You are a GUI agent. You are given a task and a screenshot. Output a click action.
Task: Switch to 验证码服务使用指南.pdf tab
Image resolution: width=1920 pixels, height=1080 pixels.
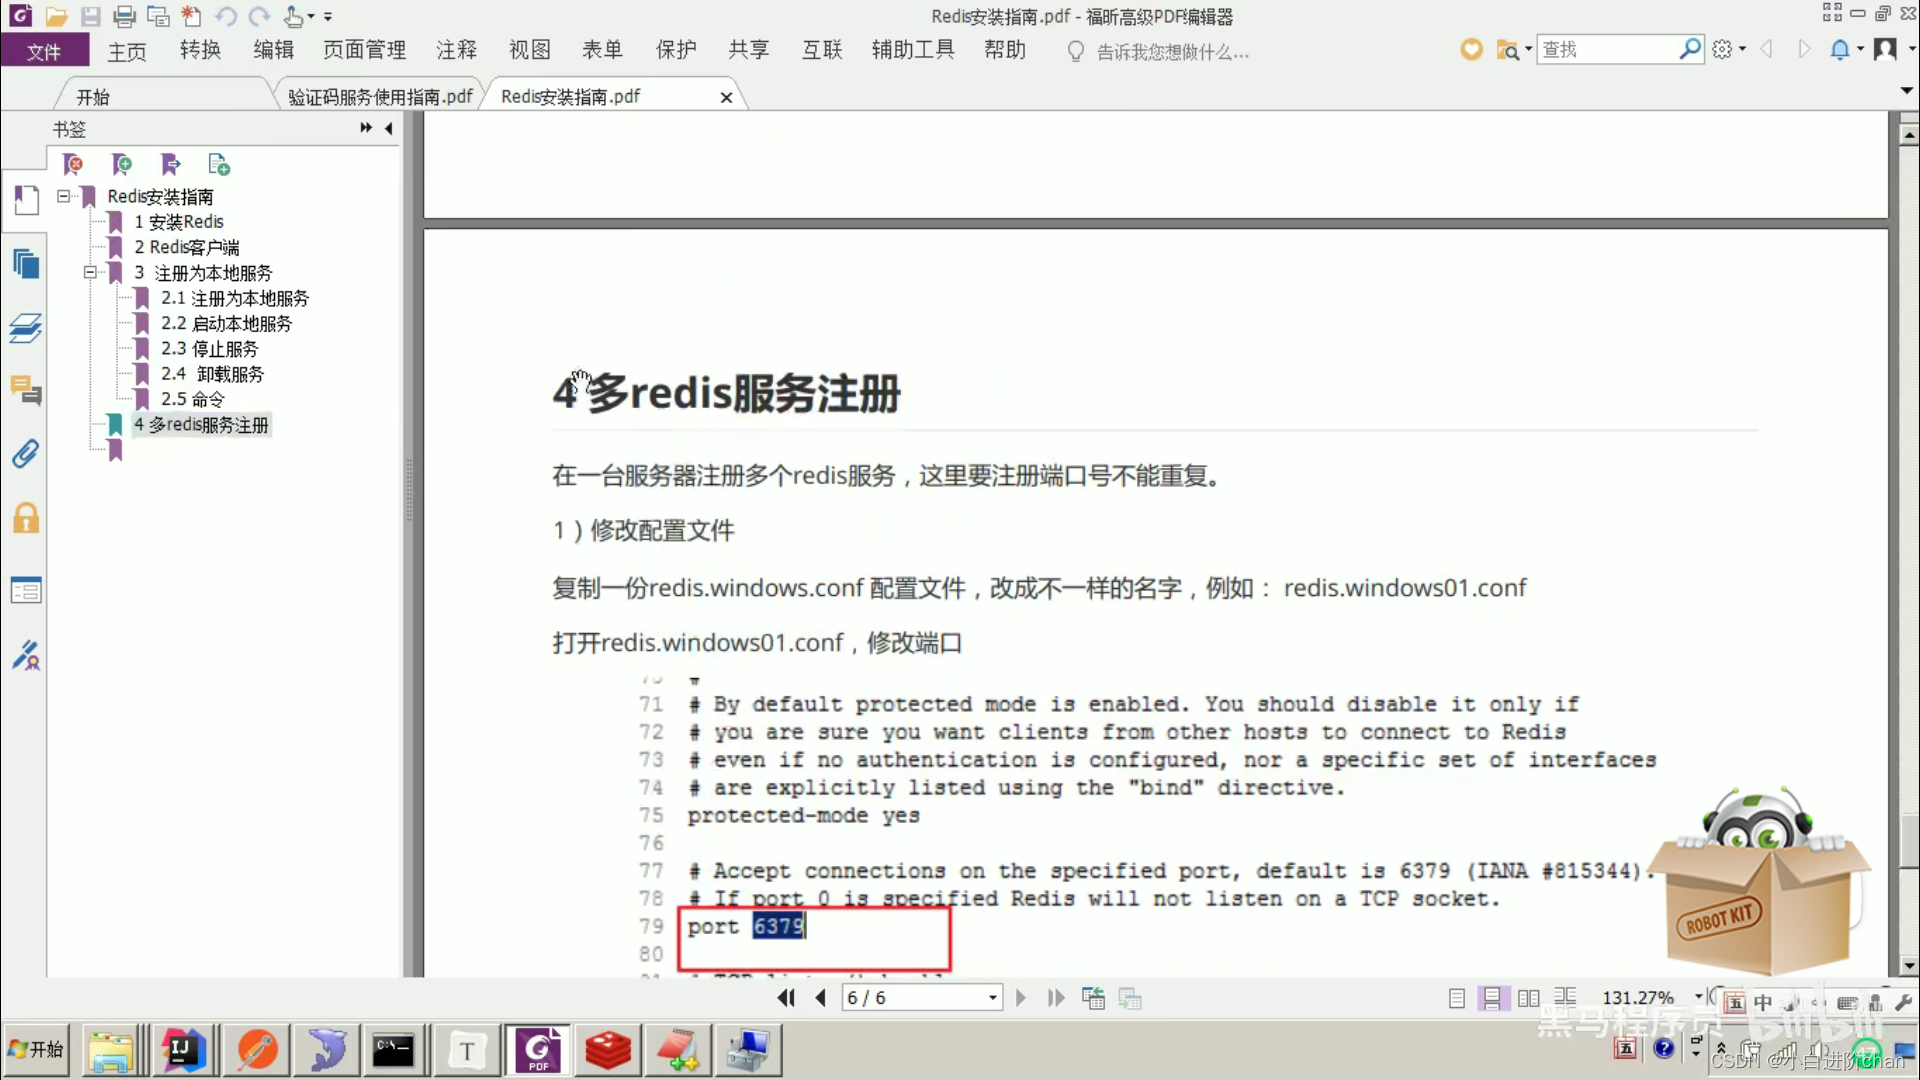click(380, 97)
